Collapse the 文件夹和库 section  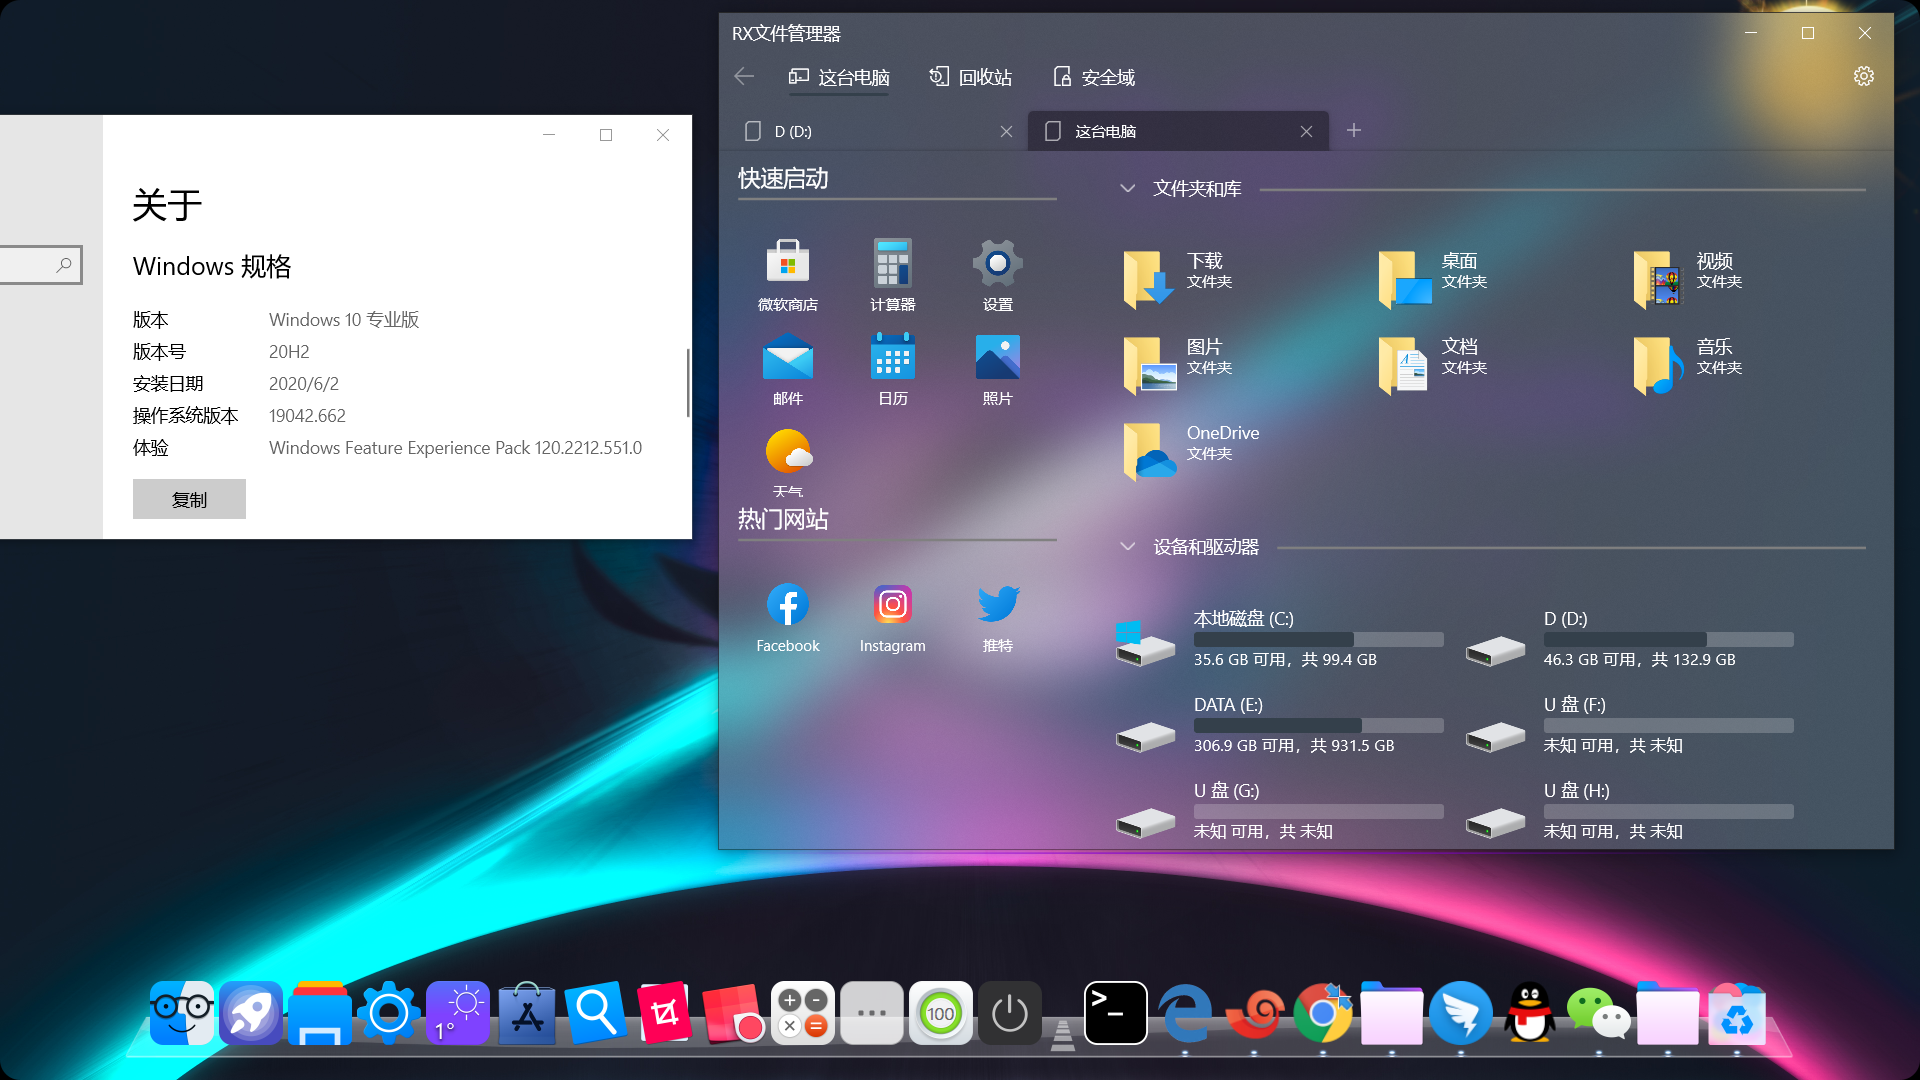[x=1128, y=188]
